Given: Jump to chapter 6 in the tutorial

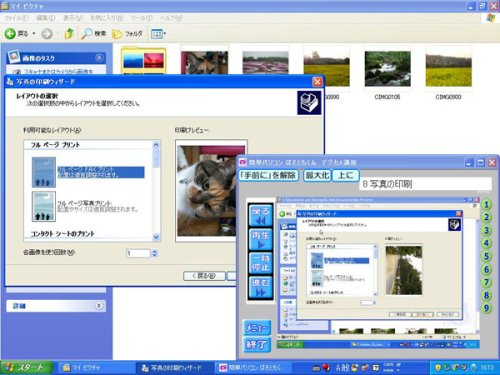Looking at the screenshot, I should [486, 269].
